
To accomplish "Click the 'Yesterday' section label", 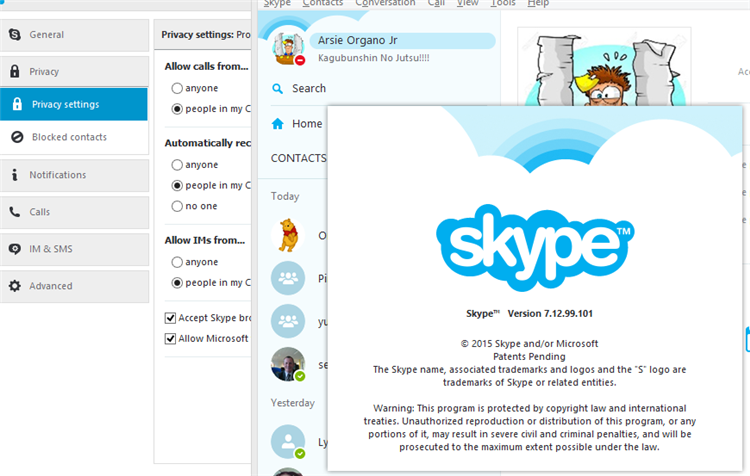I will coord(293,403).
